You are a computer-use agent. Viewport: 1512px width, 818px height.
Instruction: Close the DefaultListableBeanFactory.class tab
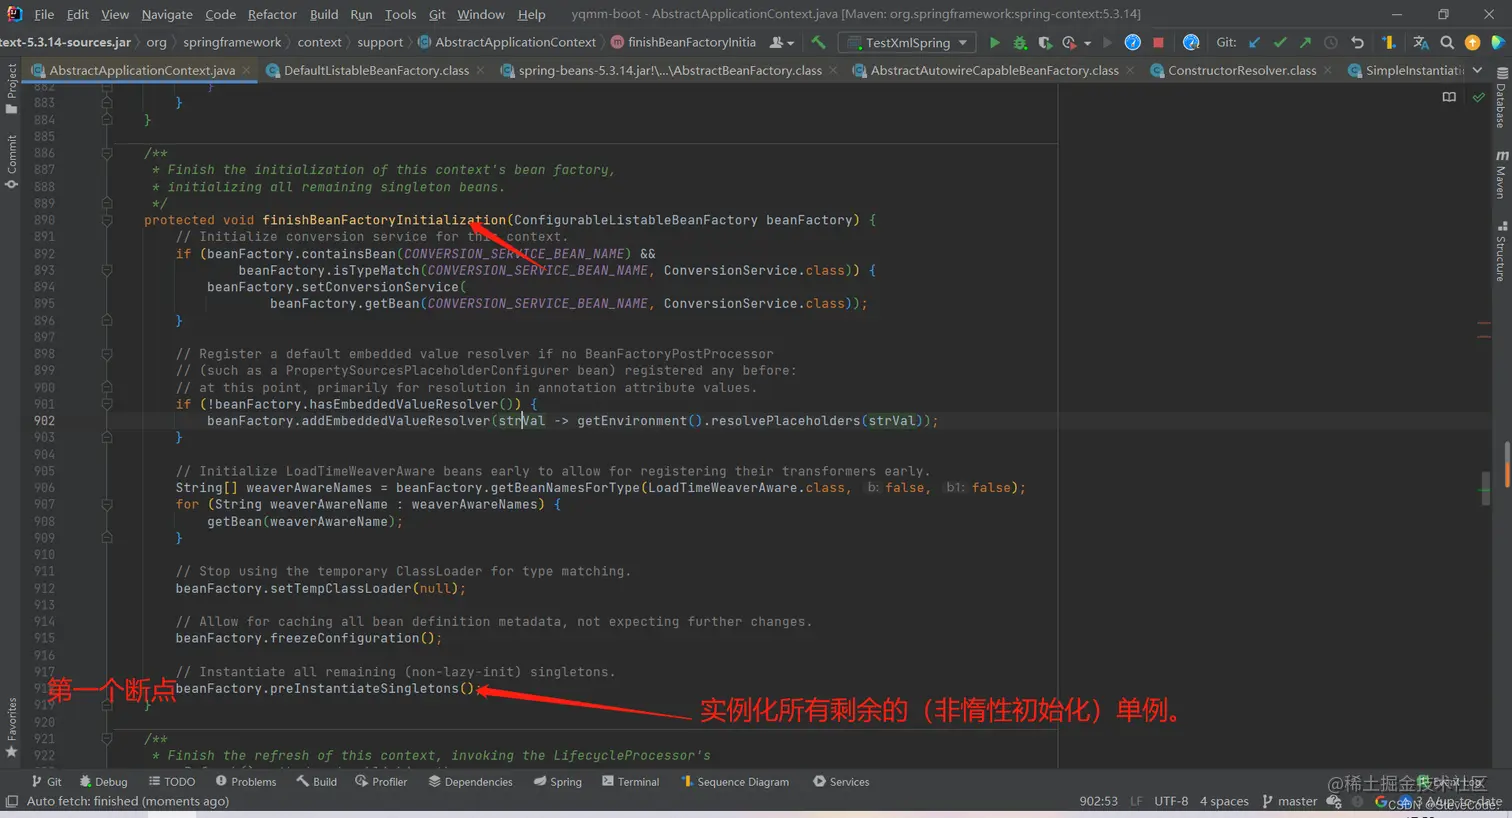tap(480, 70)
